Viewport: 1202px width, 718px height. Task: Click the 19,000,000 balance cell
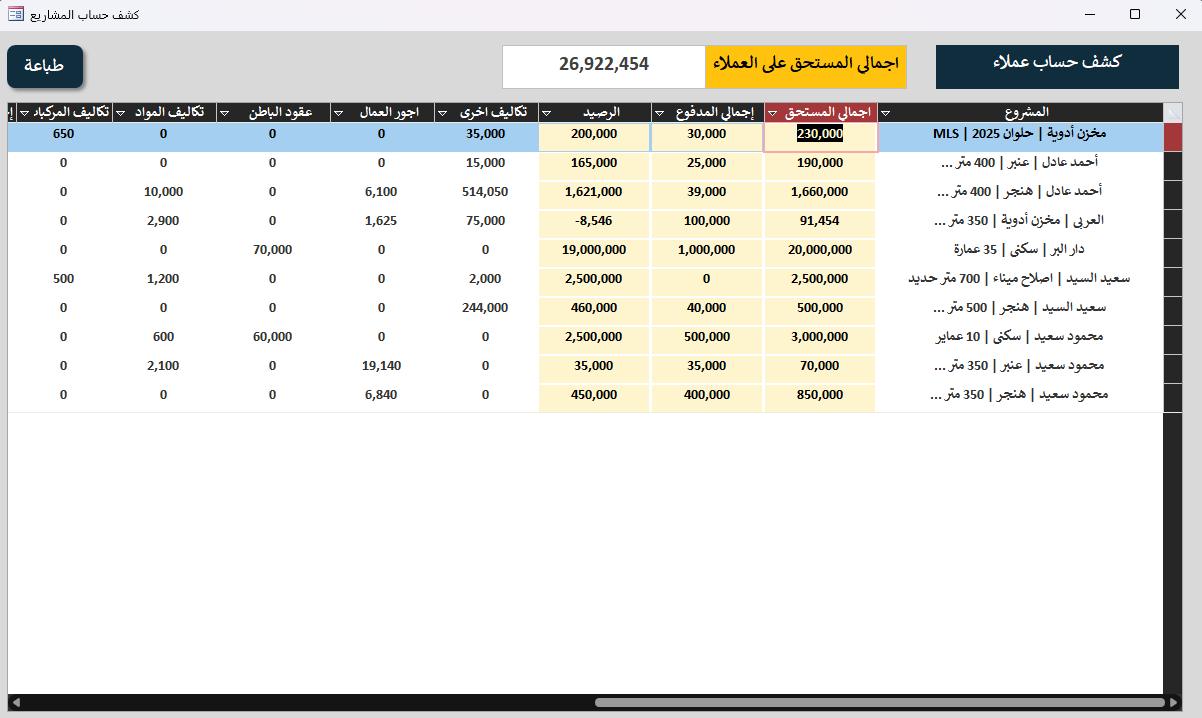pyautogui.click(x=595, y=253)
